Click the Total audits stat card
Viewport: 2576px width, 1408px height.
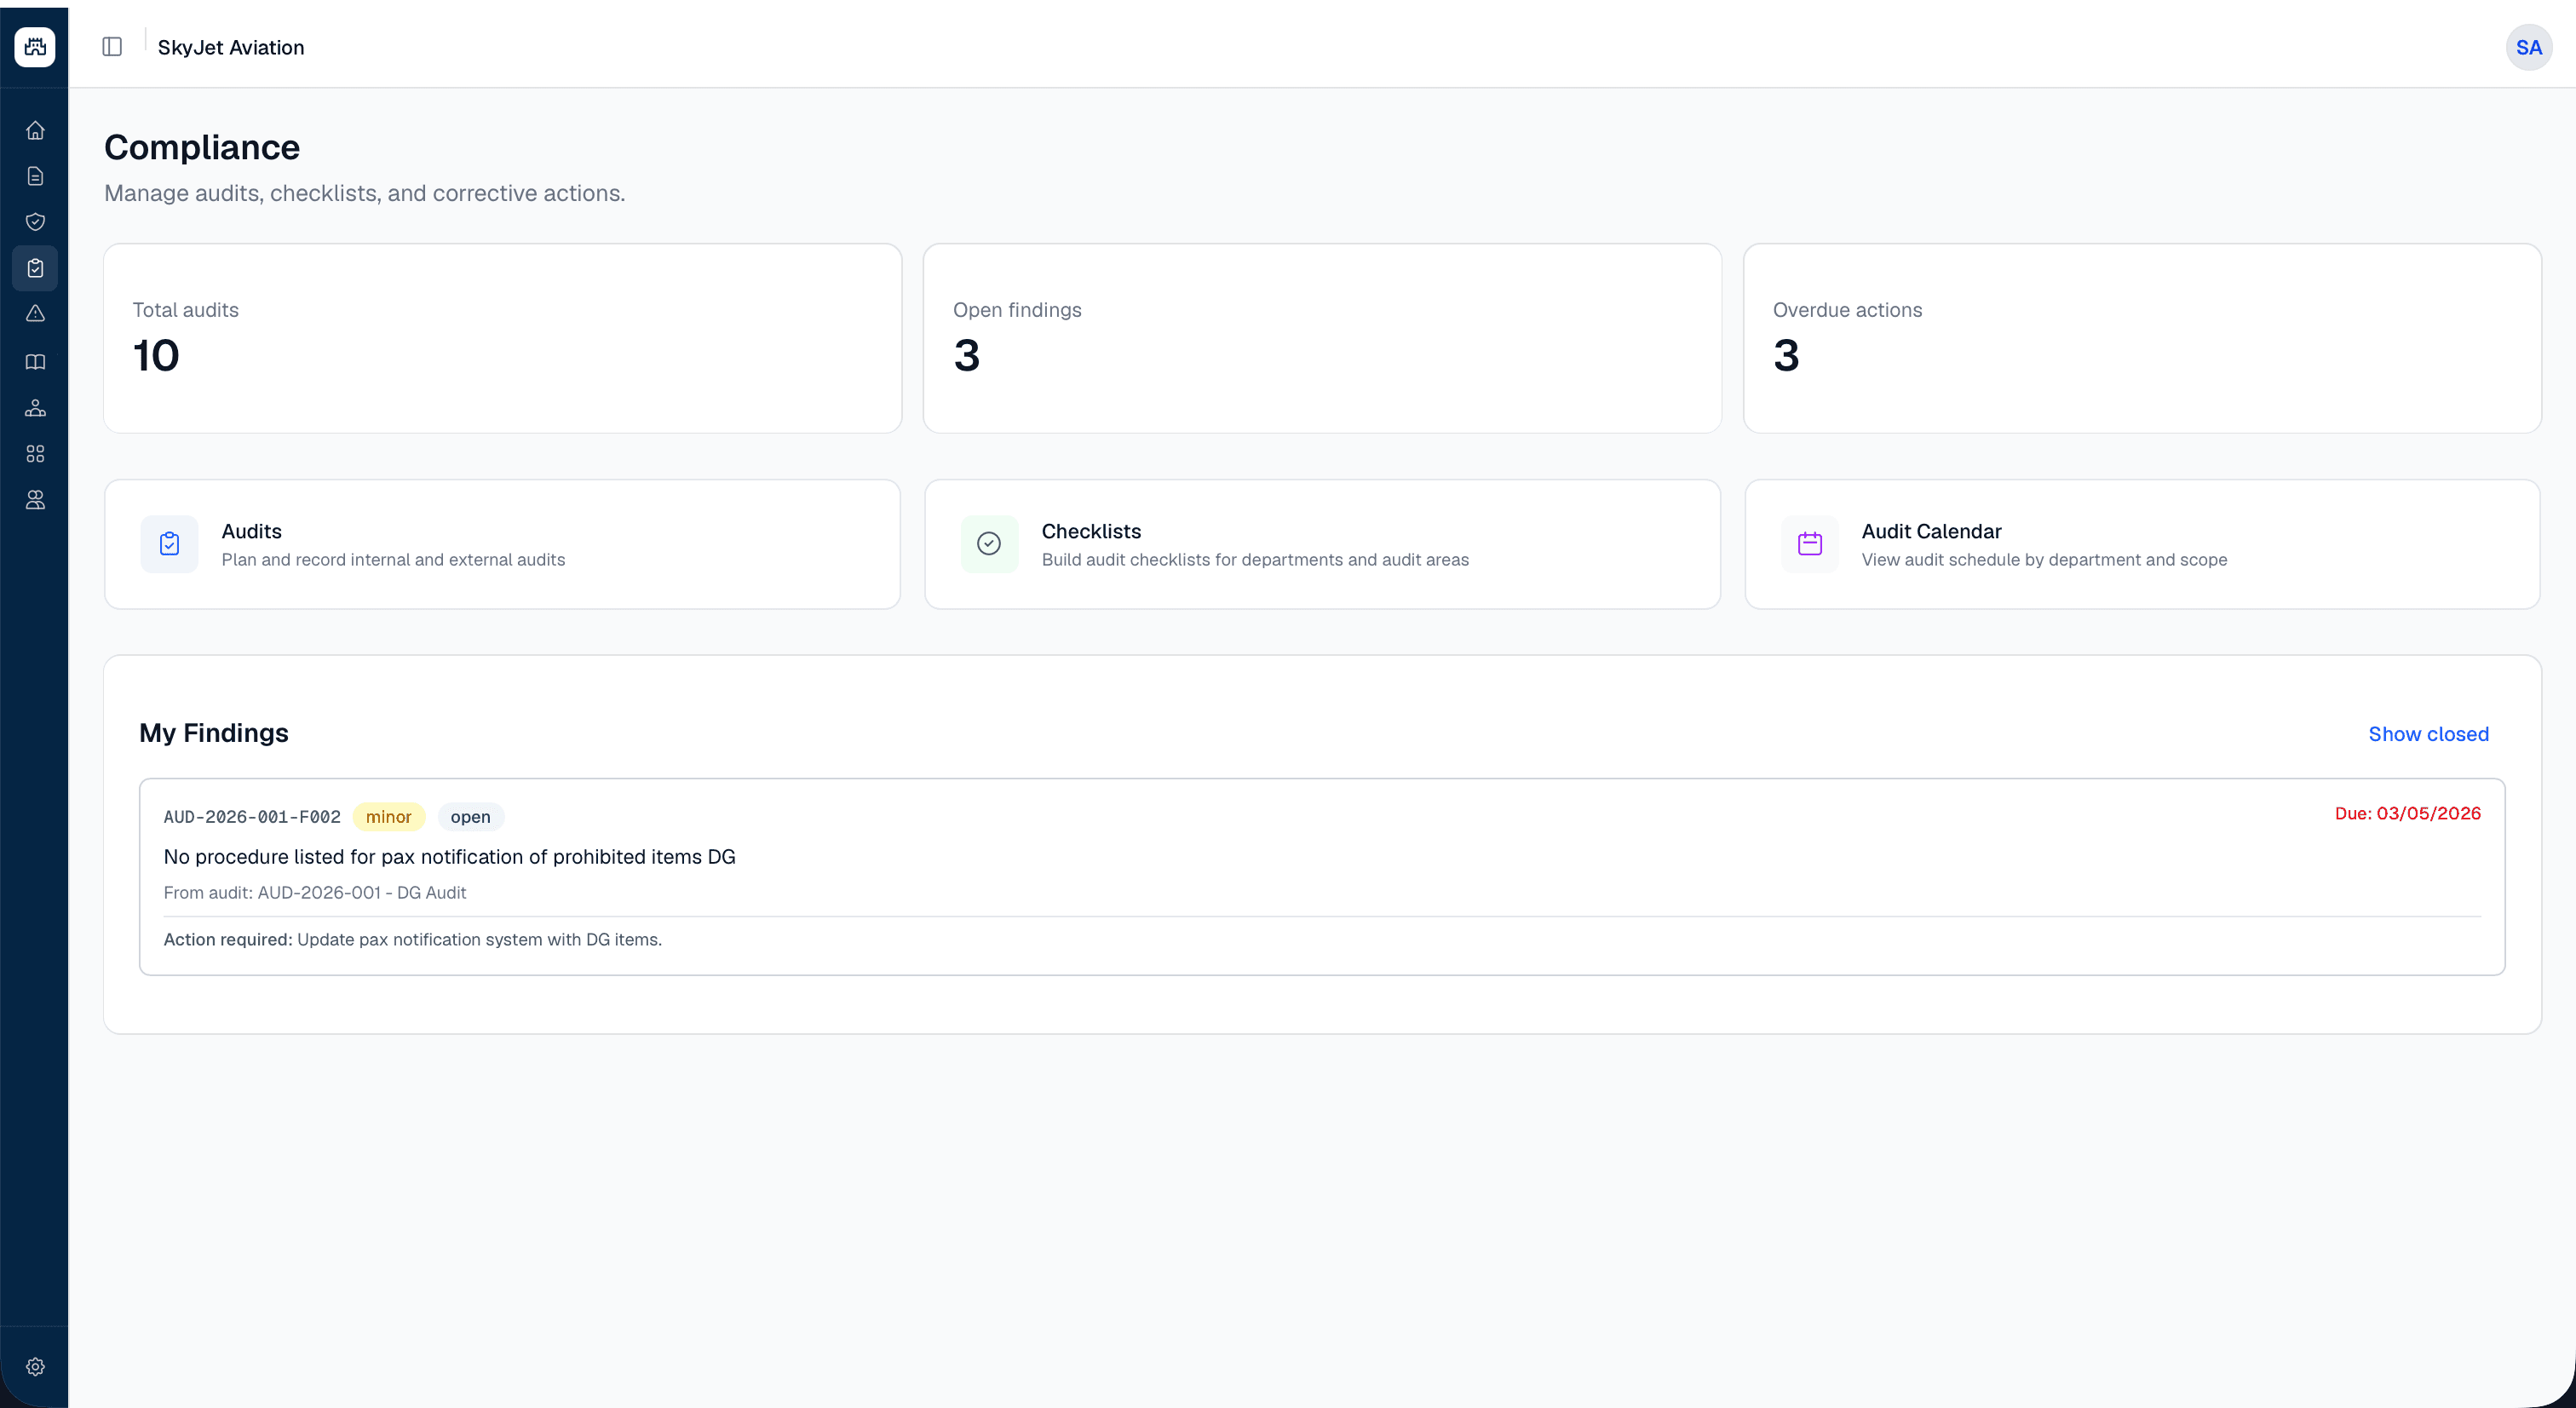[x=502, y=338]
